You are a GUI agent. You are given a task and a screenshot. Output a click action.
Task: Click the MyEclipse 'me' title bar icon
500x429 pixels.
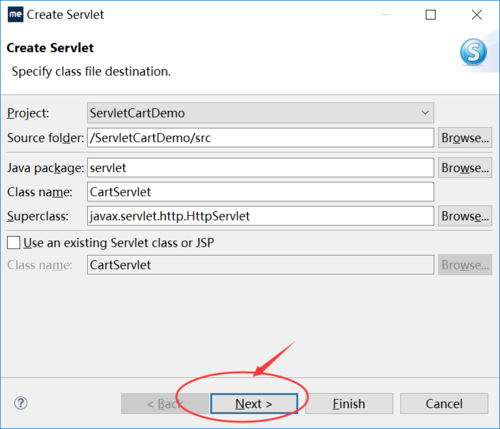(x=15, y=15)
